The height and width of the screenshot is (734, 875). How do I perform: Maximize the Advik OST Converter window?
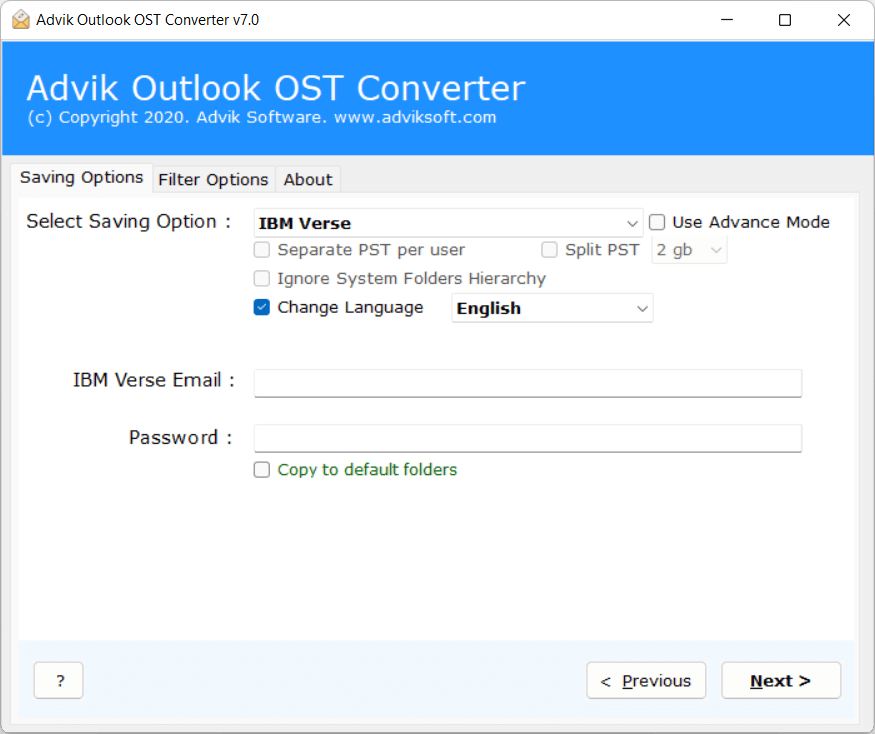[785, 20]
